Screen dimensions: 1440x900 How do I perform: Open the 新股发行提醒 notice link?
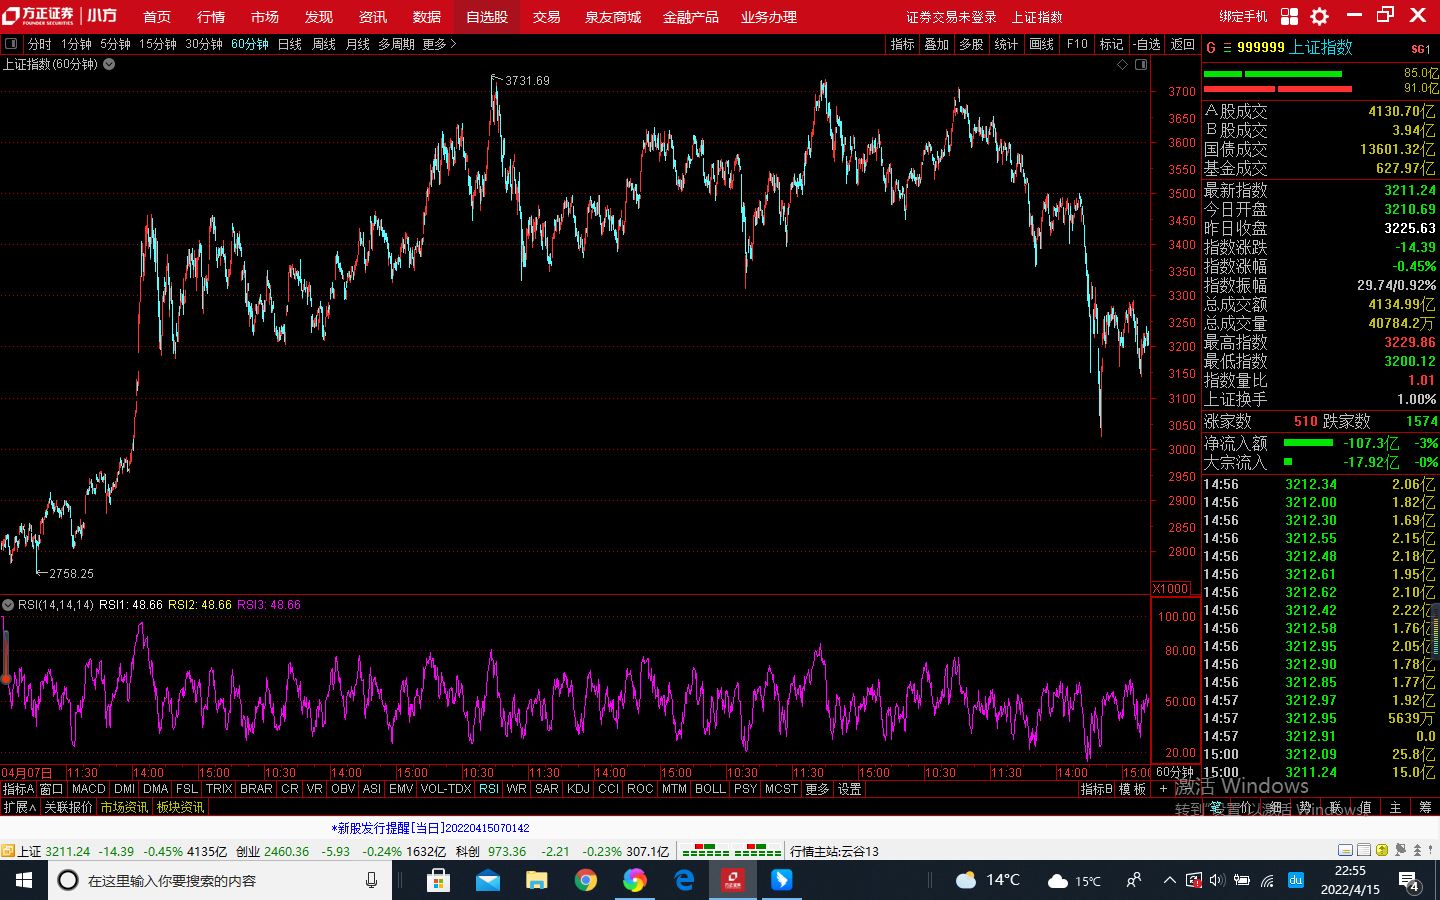[430, 828]
